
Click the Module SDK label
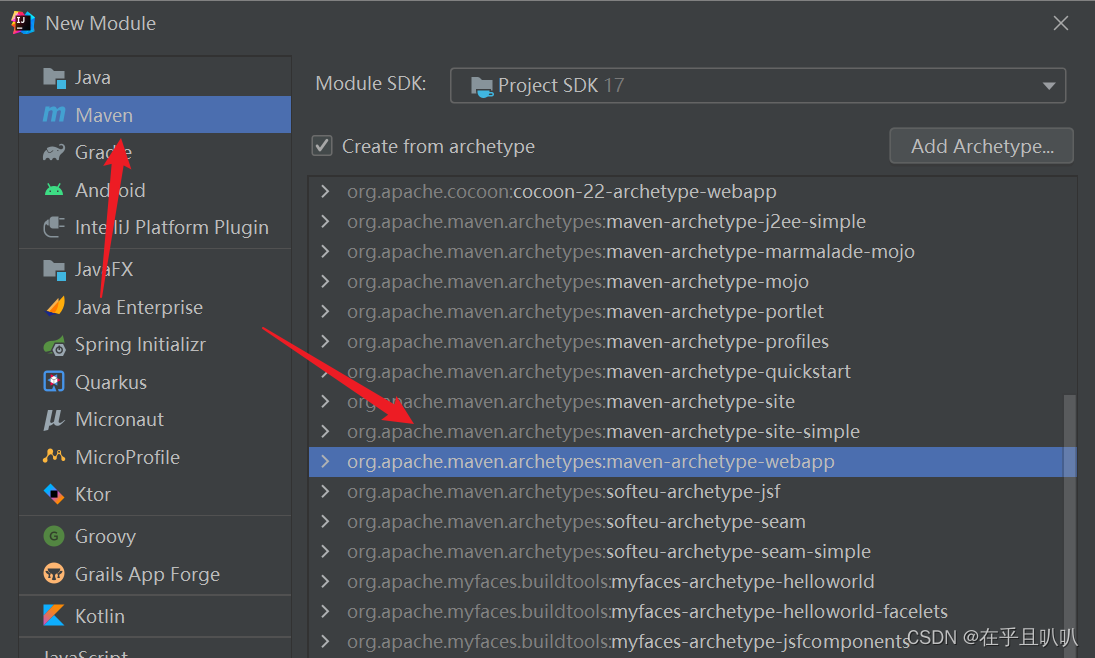point(371,84)
